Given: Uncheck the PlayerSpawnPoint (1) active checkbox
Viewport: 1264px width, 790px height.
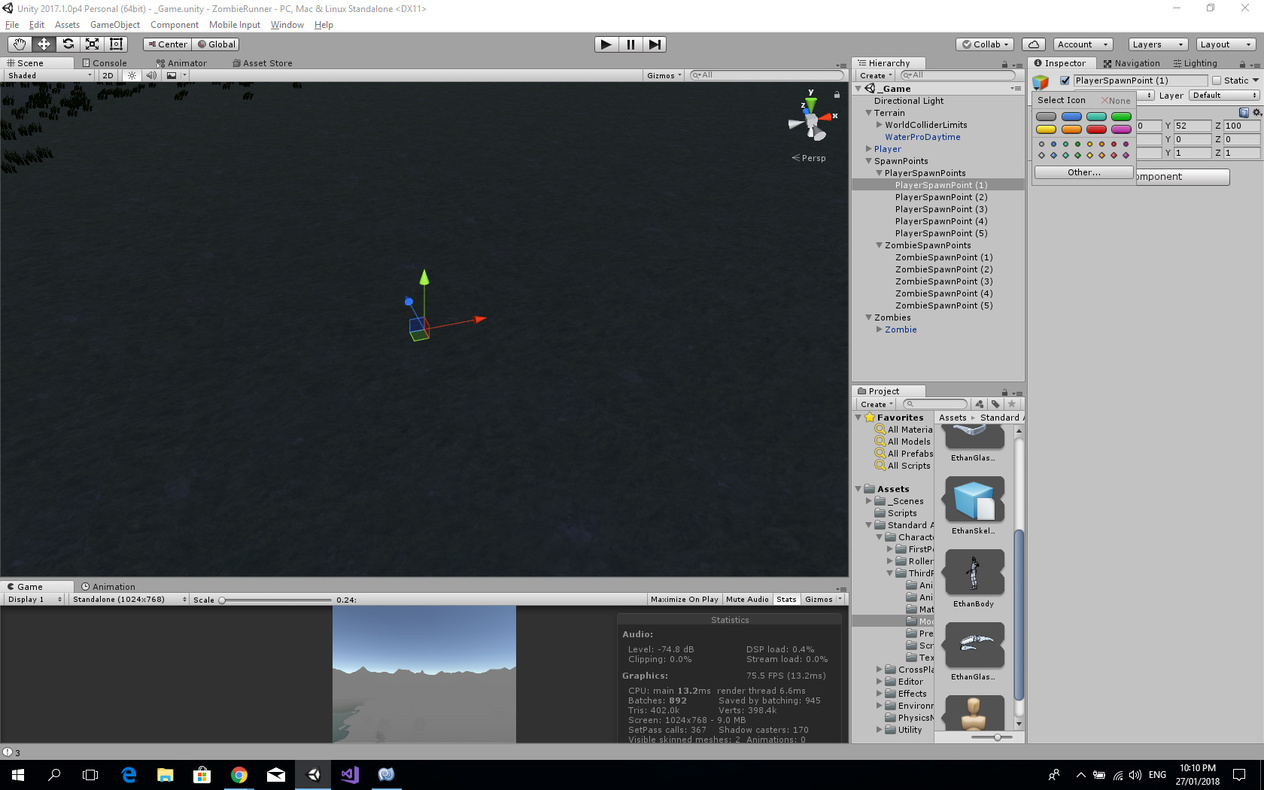Looking at the screenshot, I should pos(1065,81).
